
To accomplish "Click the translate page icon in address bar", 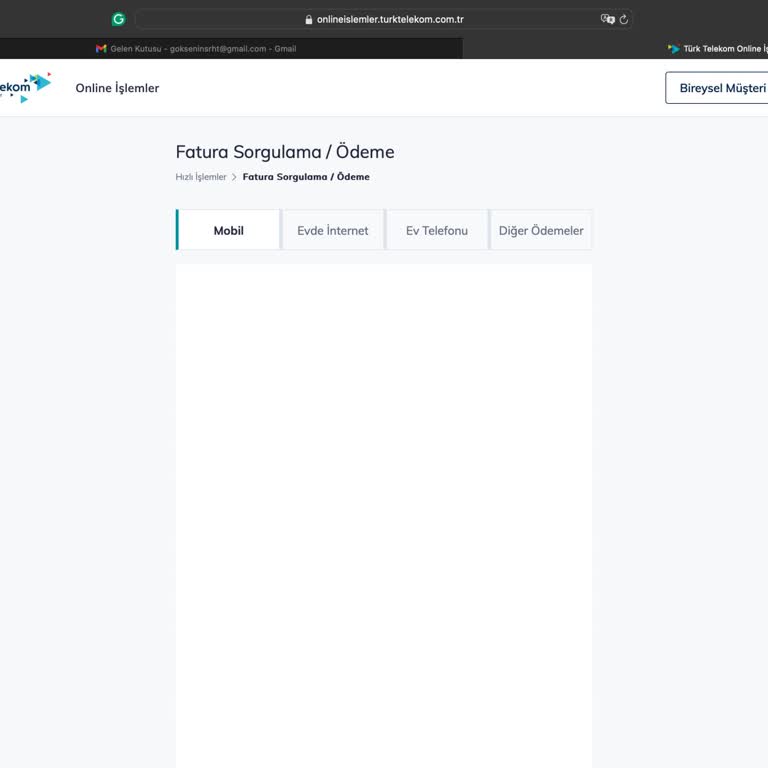I will point(607,19).
